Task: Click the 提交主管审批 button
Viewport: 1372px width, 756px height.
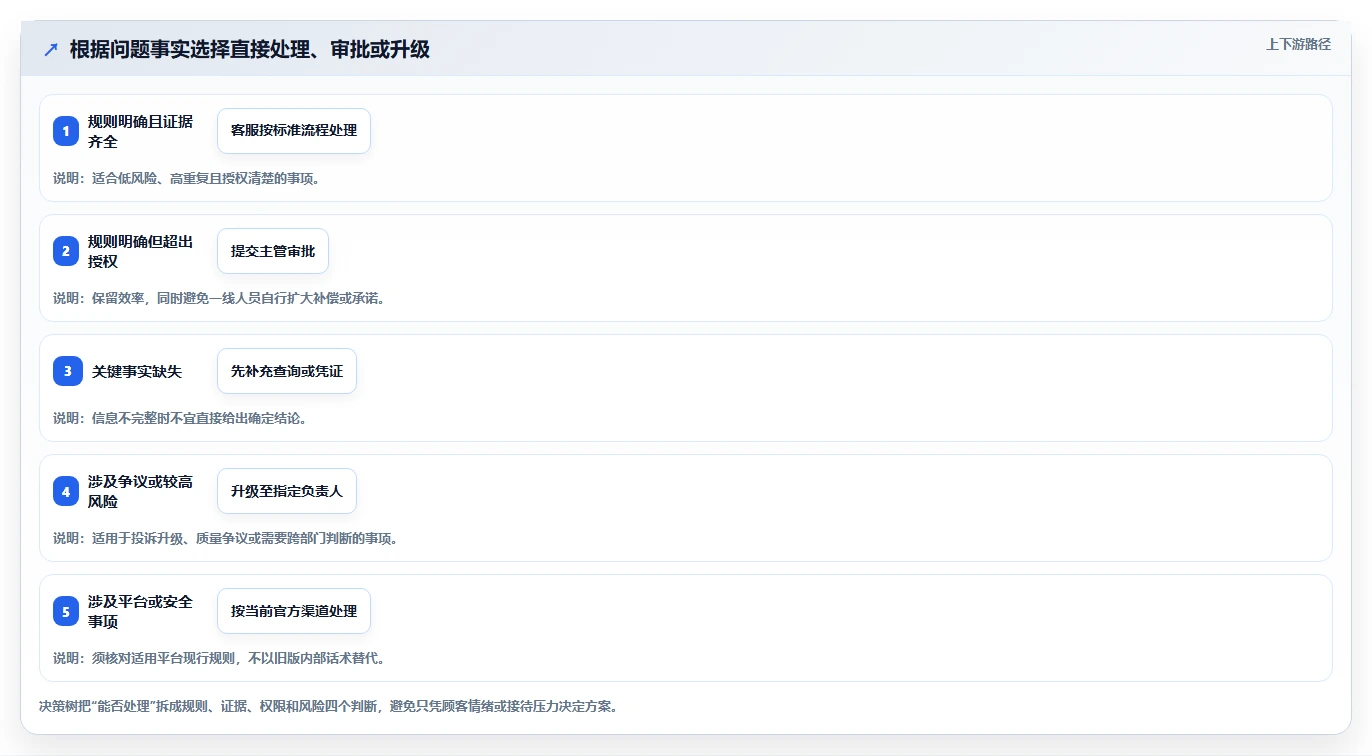Action: coord(273,251)
